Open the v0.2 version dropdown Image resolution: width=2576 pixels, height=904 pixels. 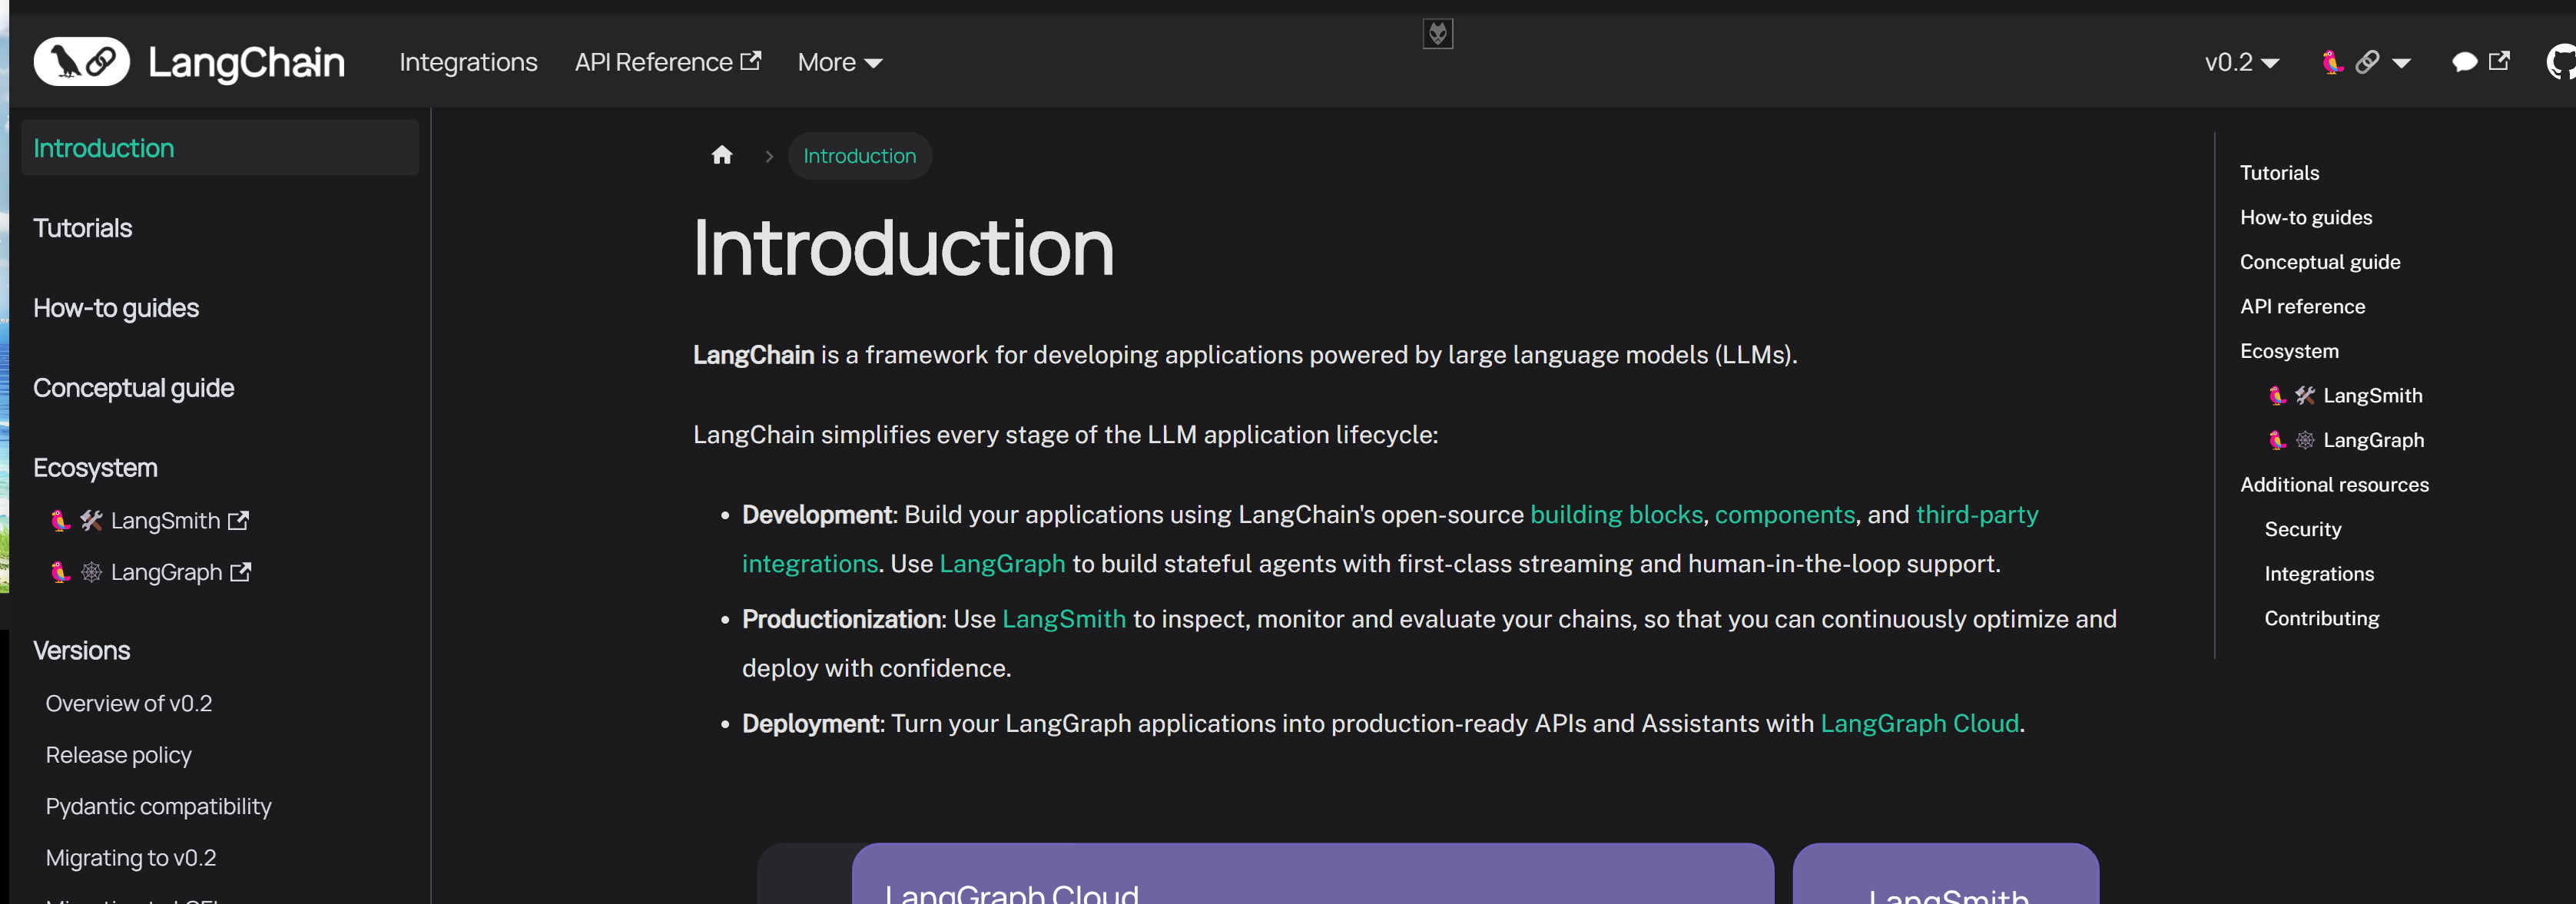tap(2241, 62)
